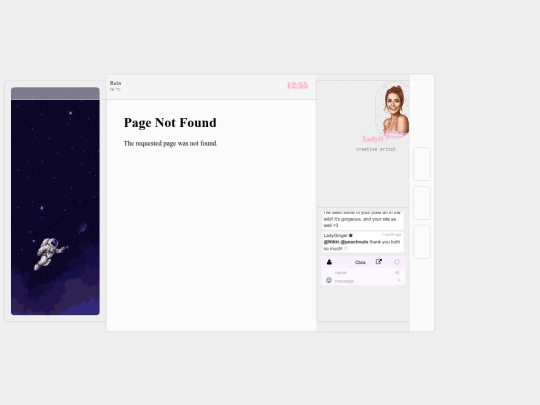Click the pink LadyG name
The width and height of the screenshot is (540, 405).
click(x=373, y=139)
